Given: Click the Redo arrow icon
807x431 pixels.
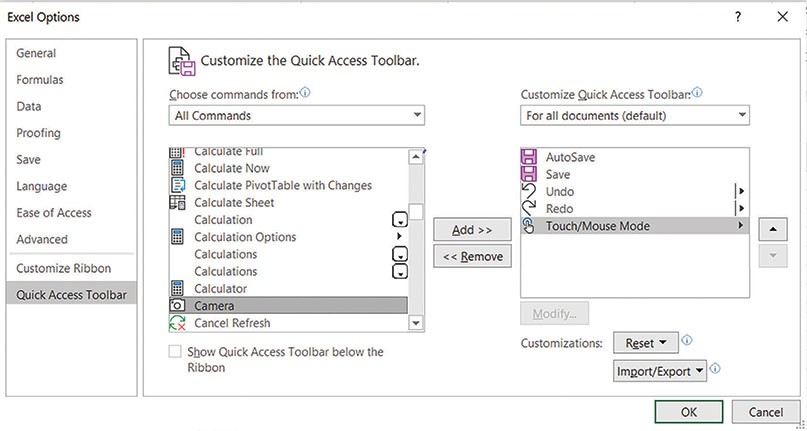Looking at the screenshot, I should 529,208.
